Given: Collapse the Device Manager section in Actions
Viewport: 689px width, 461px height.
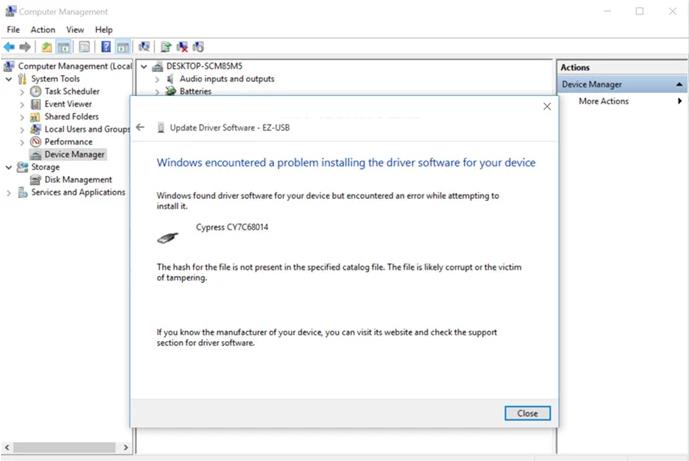Looking at the screenshot, I should point(679,84).
